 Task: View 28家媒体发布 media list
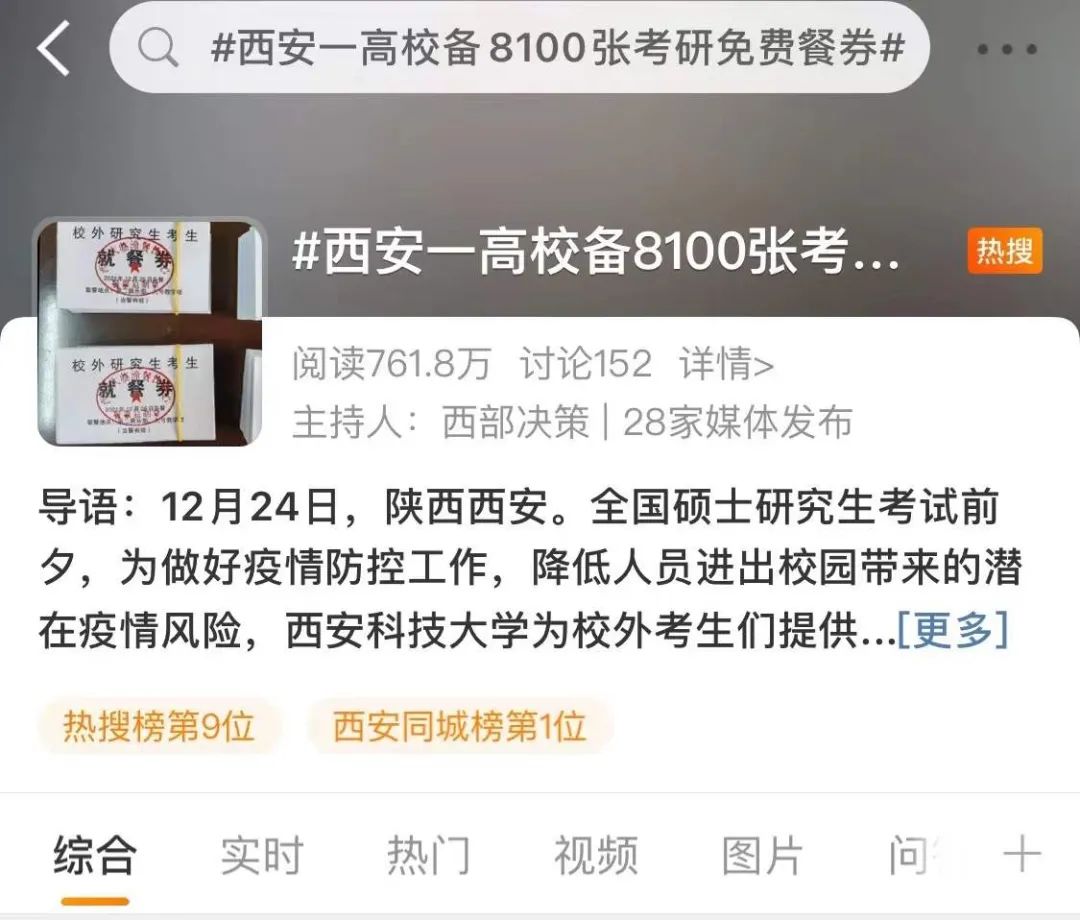coord(738,421)
